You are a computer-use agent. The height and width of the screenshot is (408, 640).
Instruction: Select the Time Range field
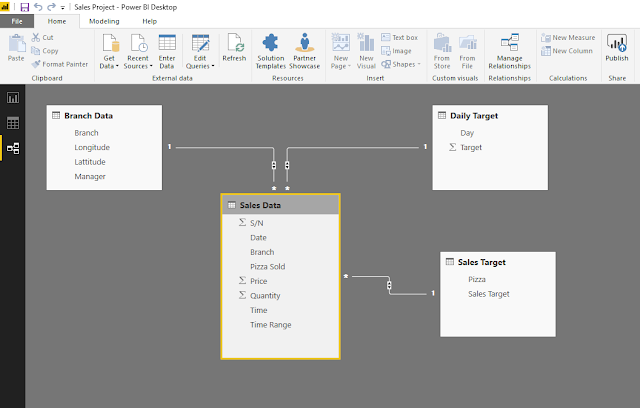pos(271,325)
